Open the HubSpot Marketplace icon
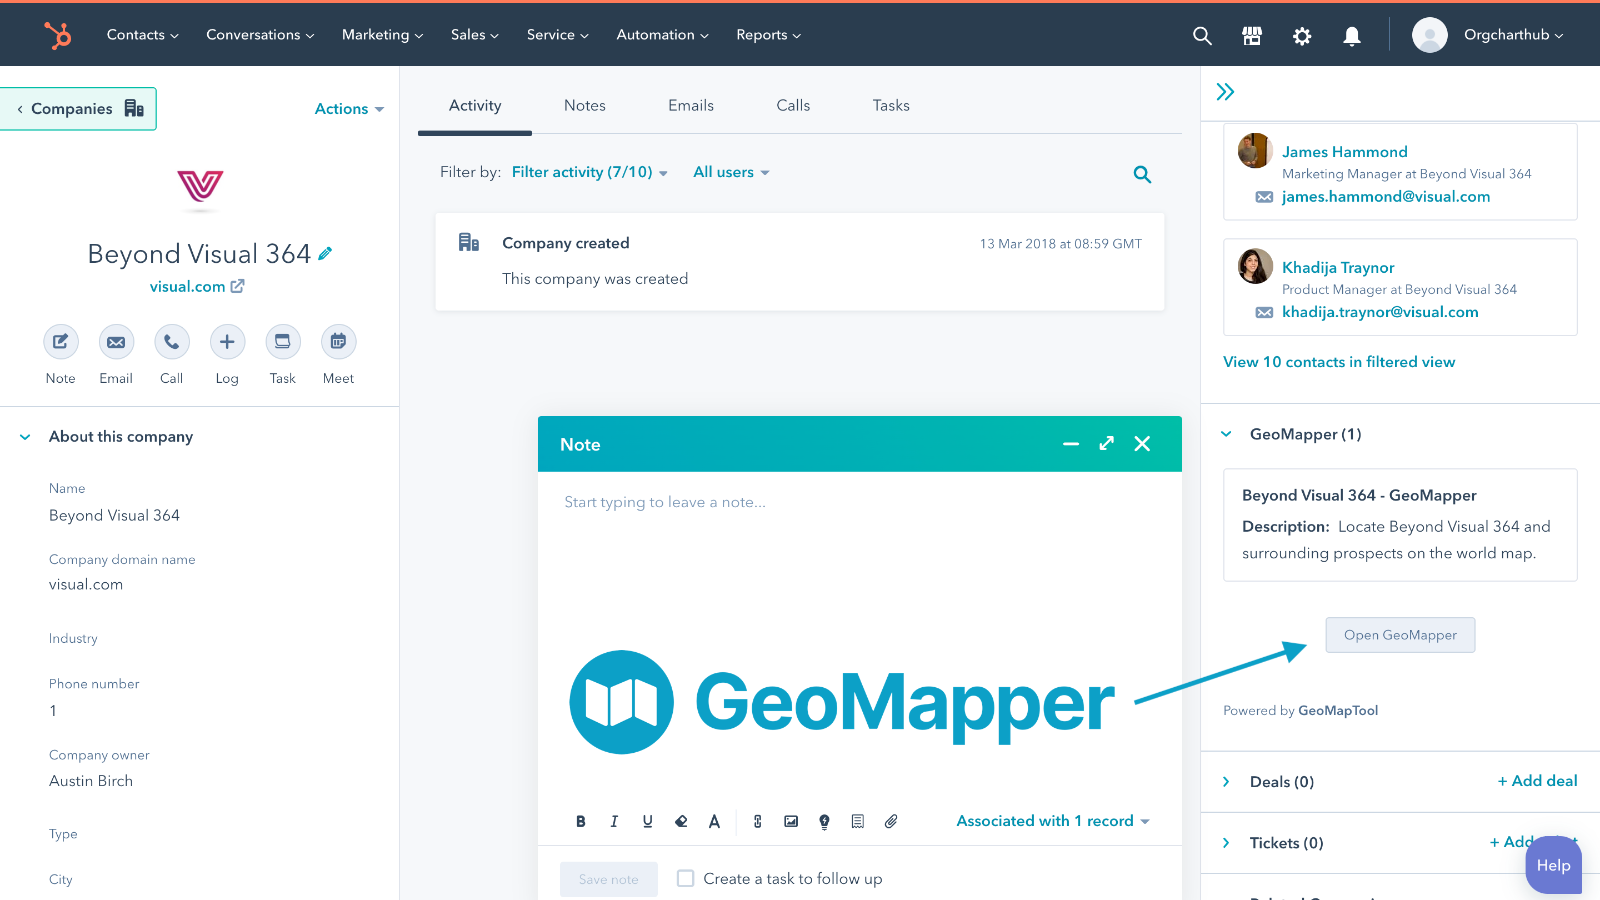 [x=1252, y=35]
